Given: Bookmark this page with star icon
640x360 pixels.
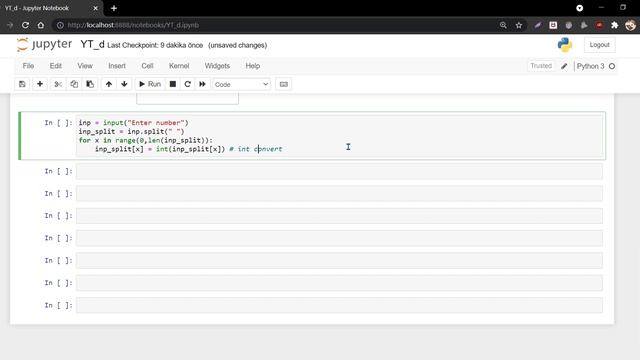Looking at the screenshot, I should click(x=519, y=25).
